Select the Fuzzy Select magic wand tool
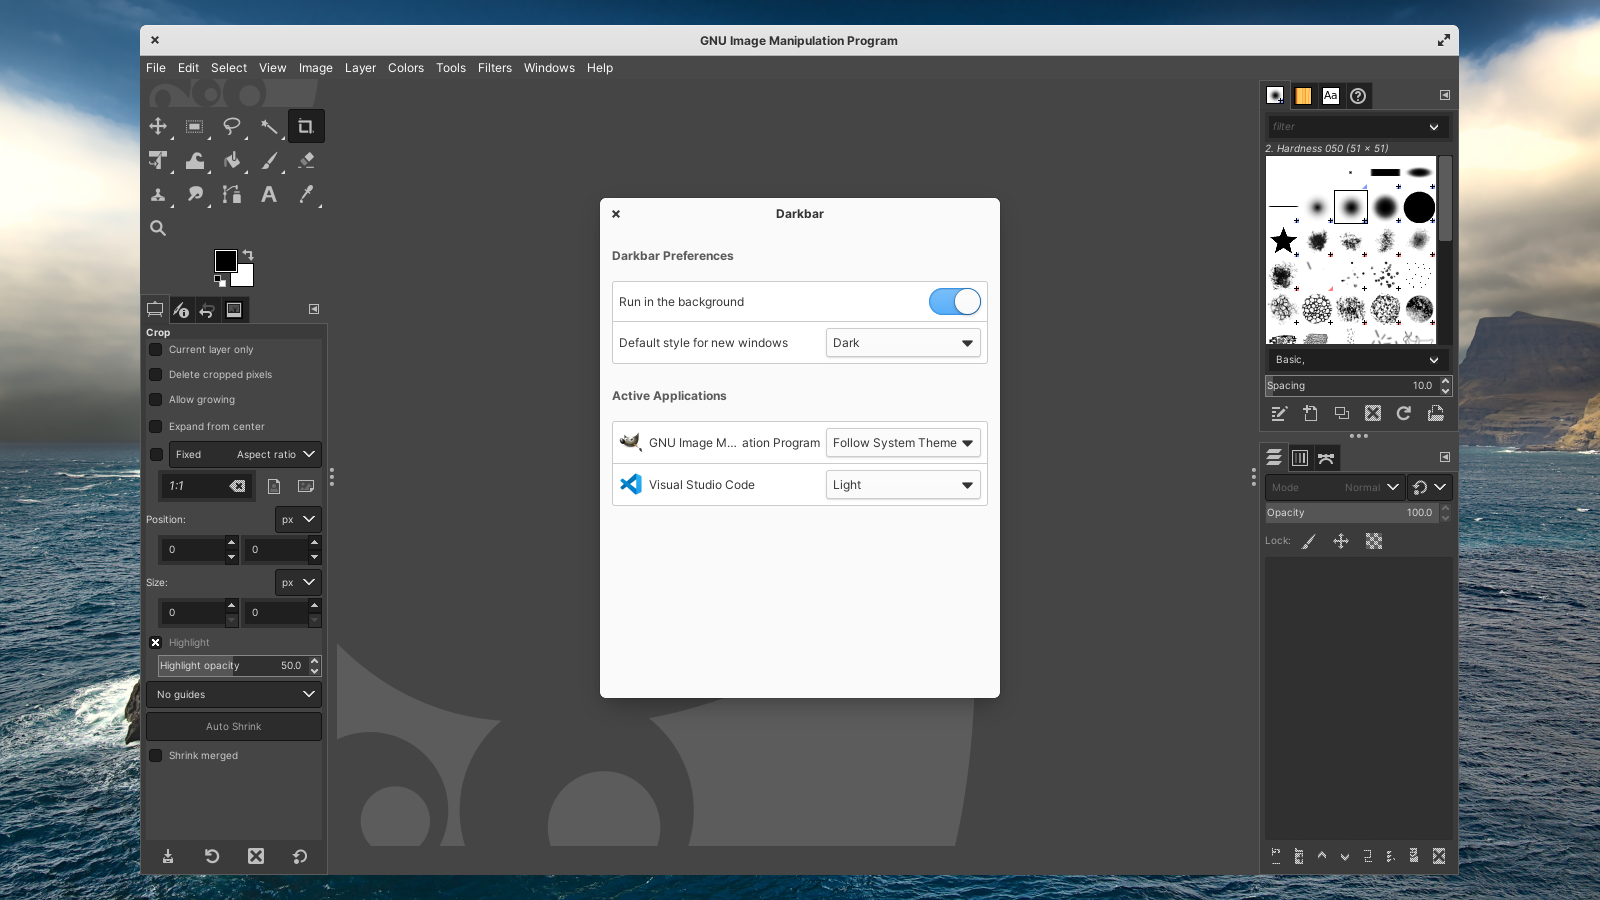Viewport: 1600px width, 900px height. point(270,126)
